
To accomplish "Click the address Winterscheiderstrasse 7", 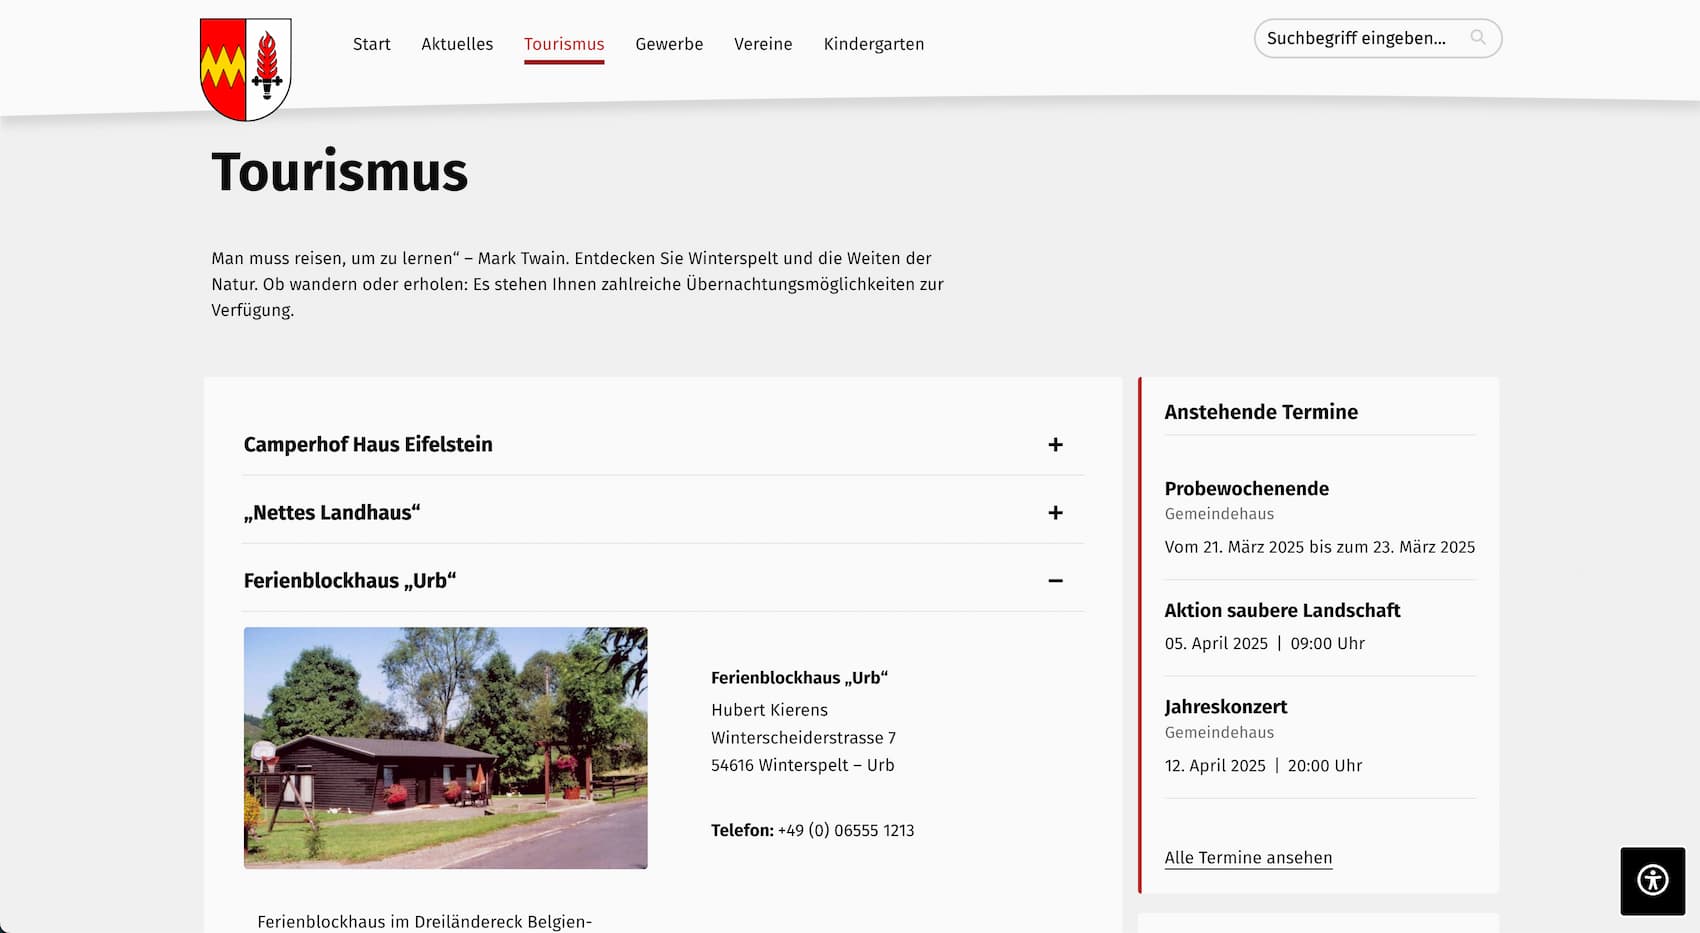I will [x=804, y=738].
